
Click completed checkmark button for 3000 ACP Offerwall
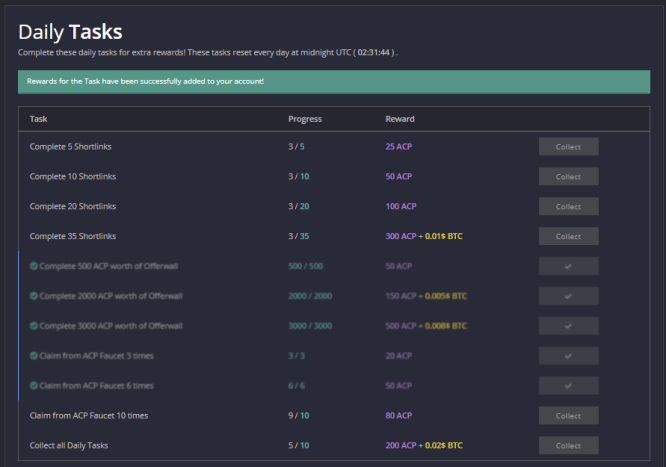568,326
